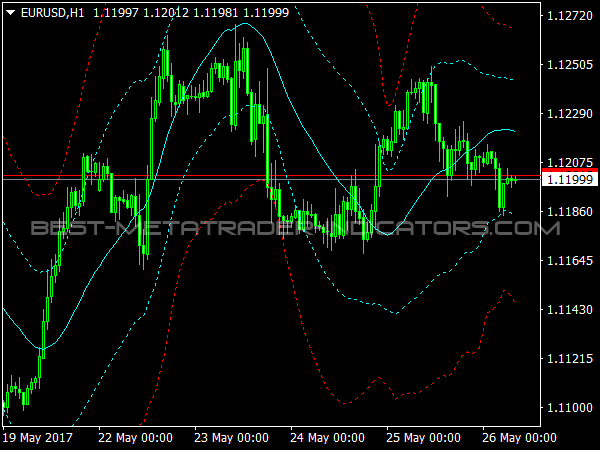This screenshot has height=450, width=600.
Task: Click the 1.11215 price scale label
Action: click(570, 359)
